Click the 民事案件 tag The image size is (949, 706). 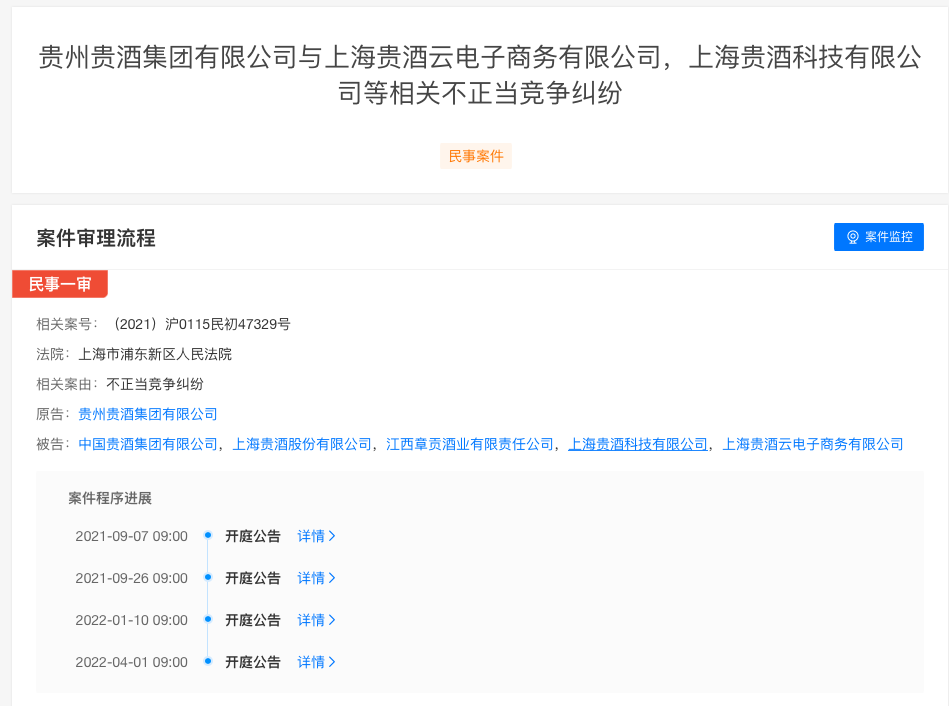click(x=476, y=156)
